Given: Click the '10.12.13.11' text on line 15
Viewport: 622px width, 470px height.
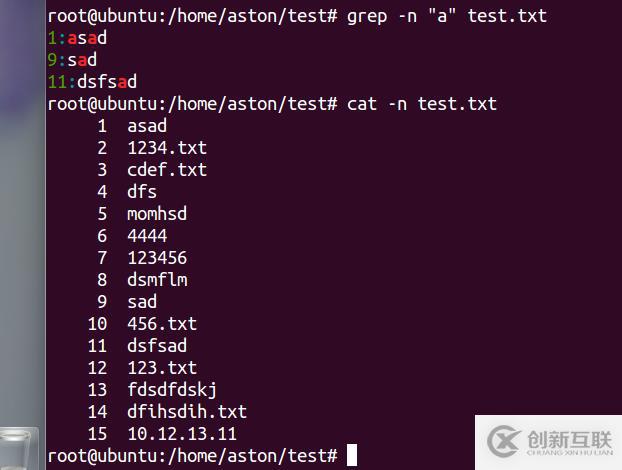Looking at the screenshot, I should pos(182,434).
